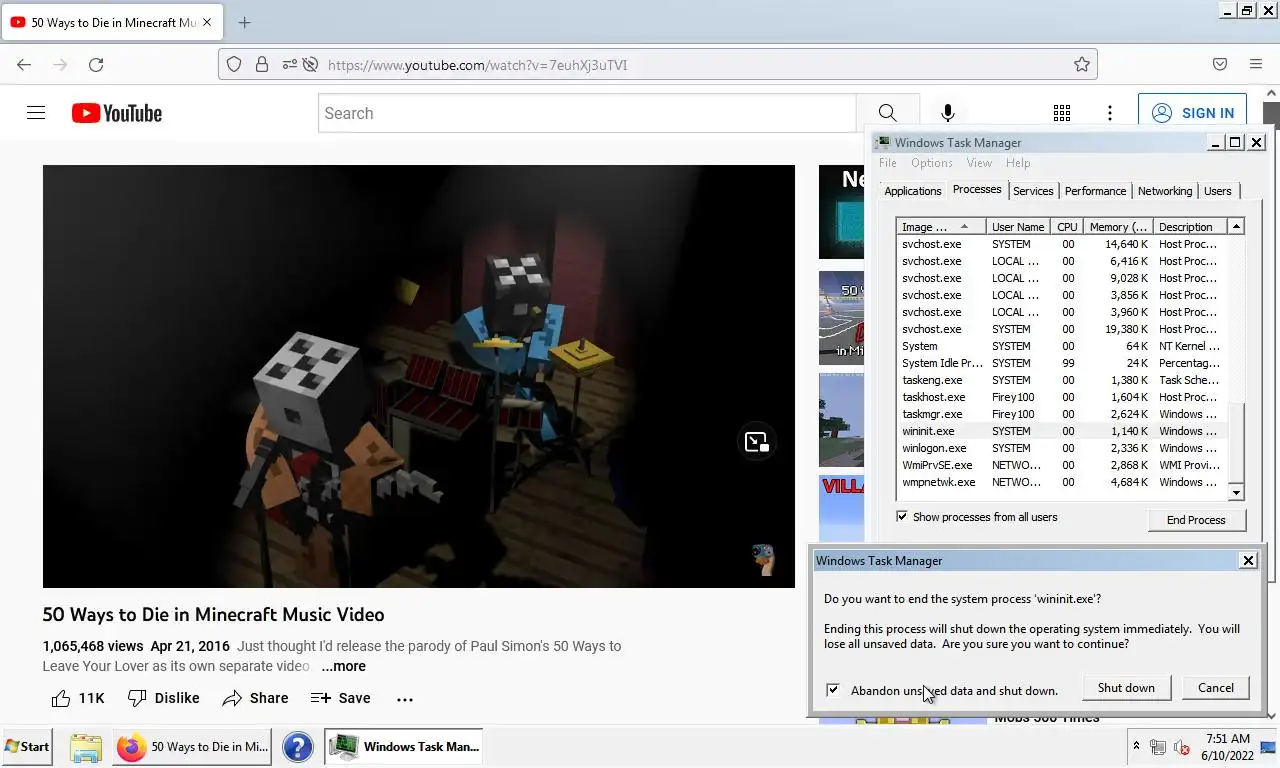Uncheck 'Show processes from all users'
Screen dimensions: 1280x768
[x=902, y=517]
